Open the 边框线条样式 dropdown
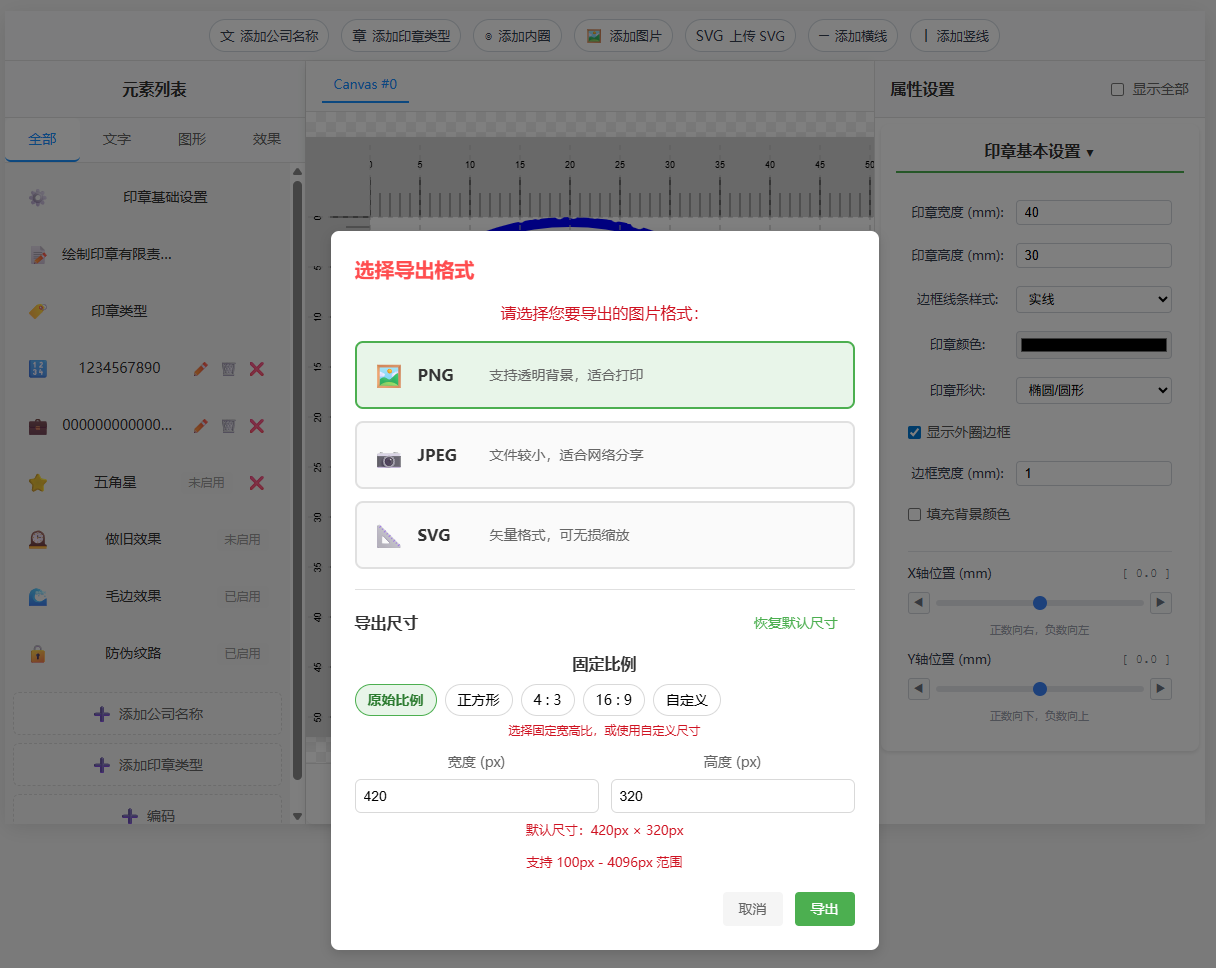 point(1093,299)
